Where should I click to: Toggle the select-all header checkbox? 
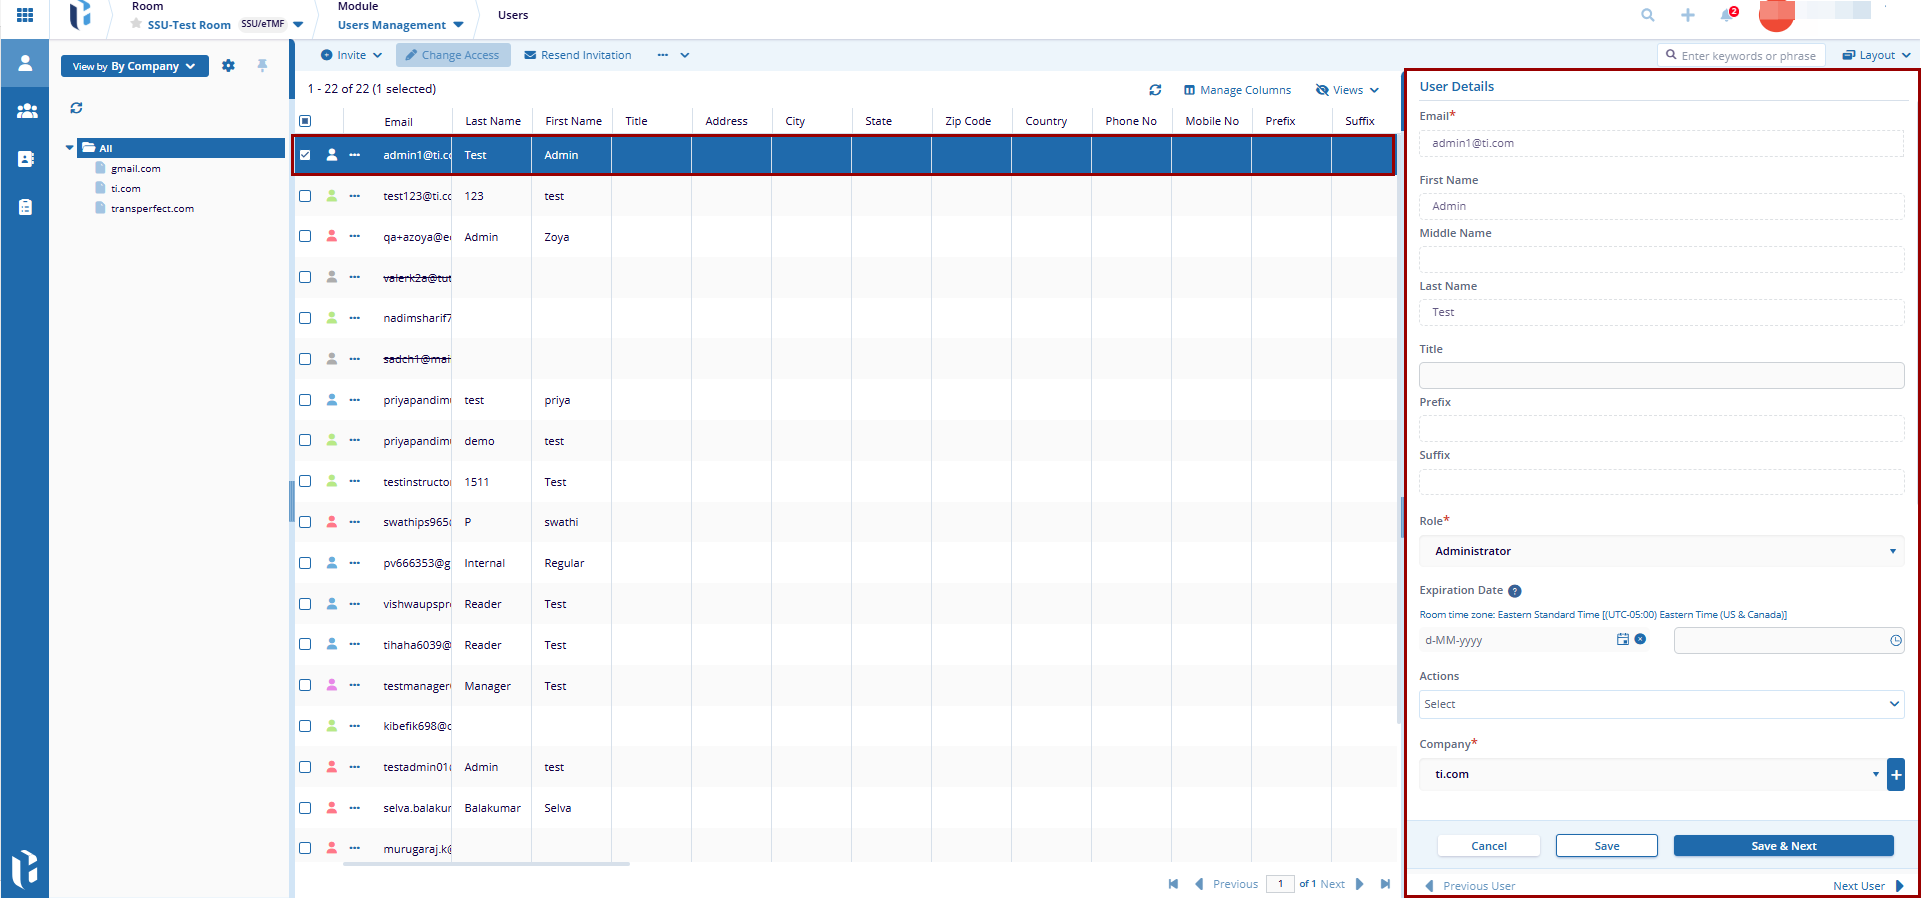305,121
